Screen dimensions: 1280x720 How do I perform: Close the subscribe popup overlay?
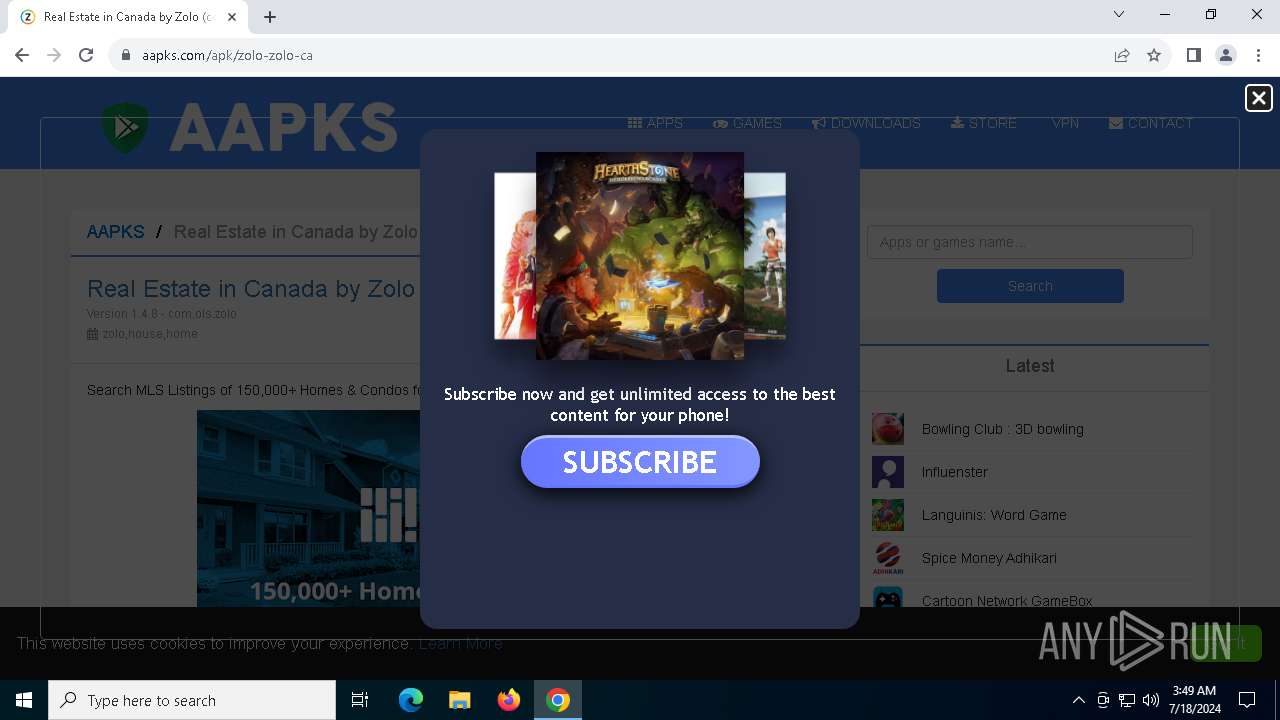(x=1259, y=98)
